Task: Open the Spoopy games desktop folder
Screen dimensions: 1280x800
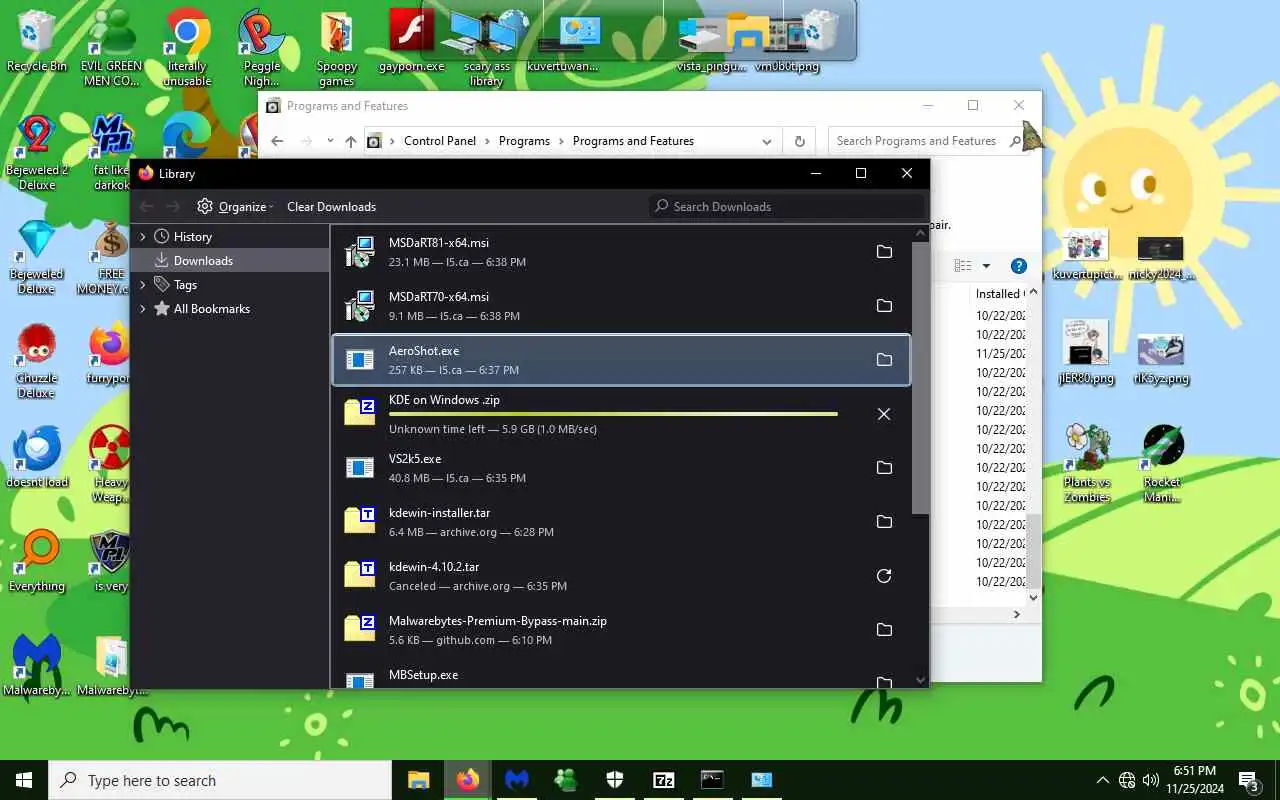Action: [x=337, y=48]
